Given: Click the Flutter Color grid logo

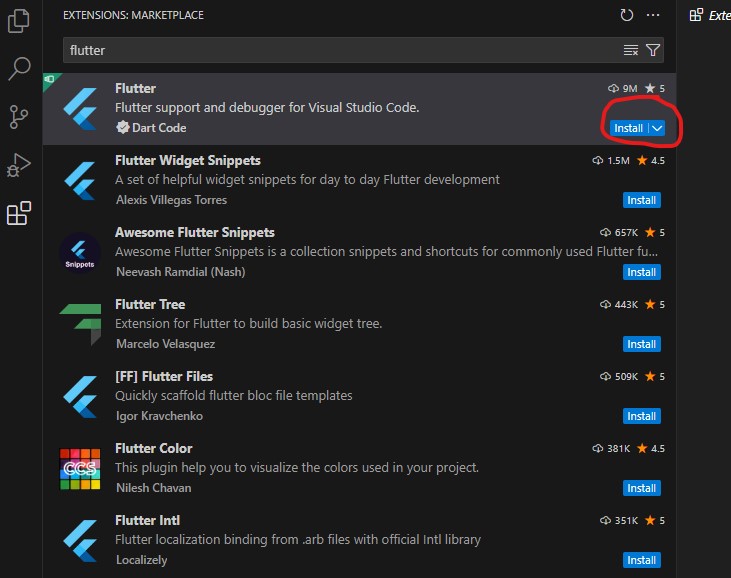Looking at the screenshot, I should pyautogui.click(x=80, y=469).
